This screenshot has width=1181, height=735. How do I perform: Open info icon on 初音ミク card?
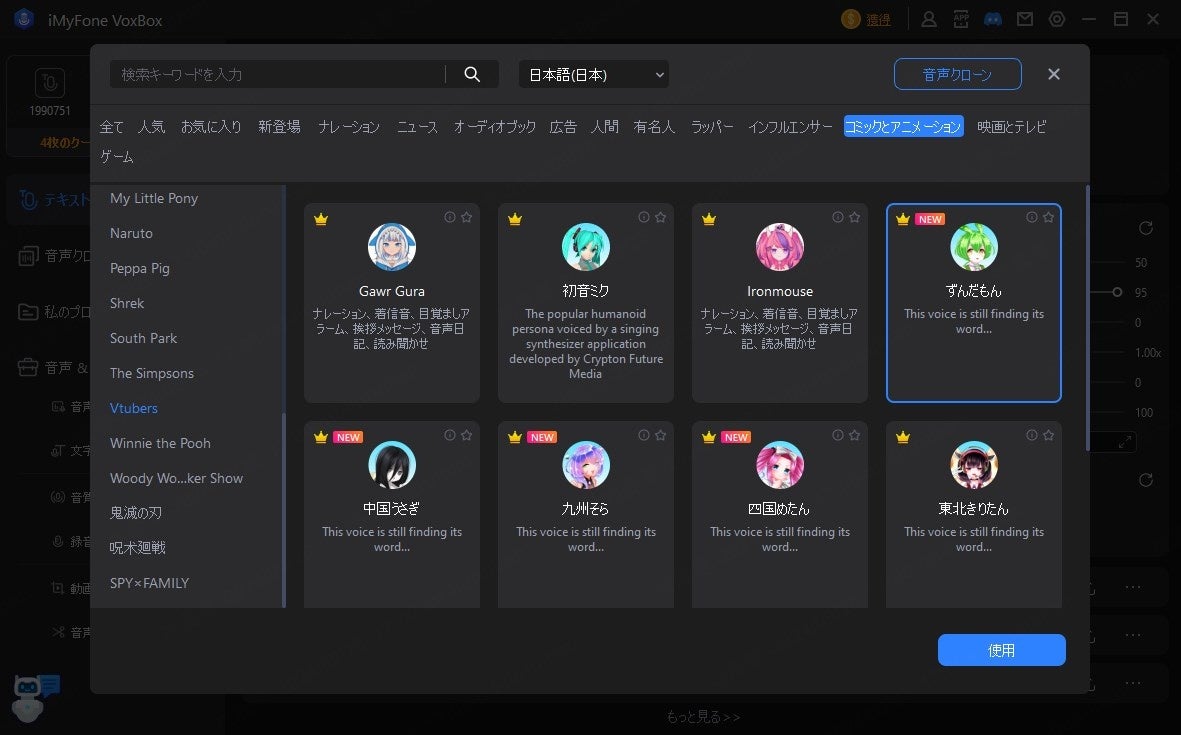coord(644,217)
